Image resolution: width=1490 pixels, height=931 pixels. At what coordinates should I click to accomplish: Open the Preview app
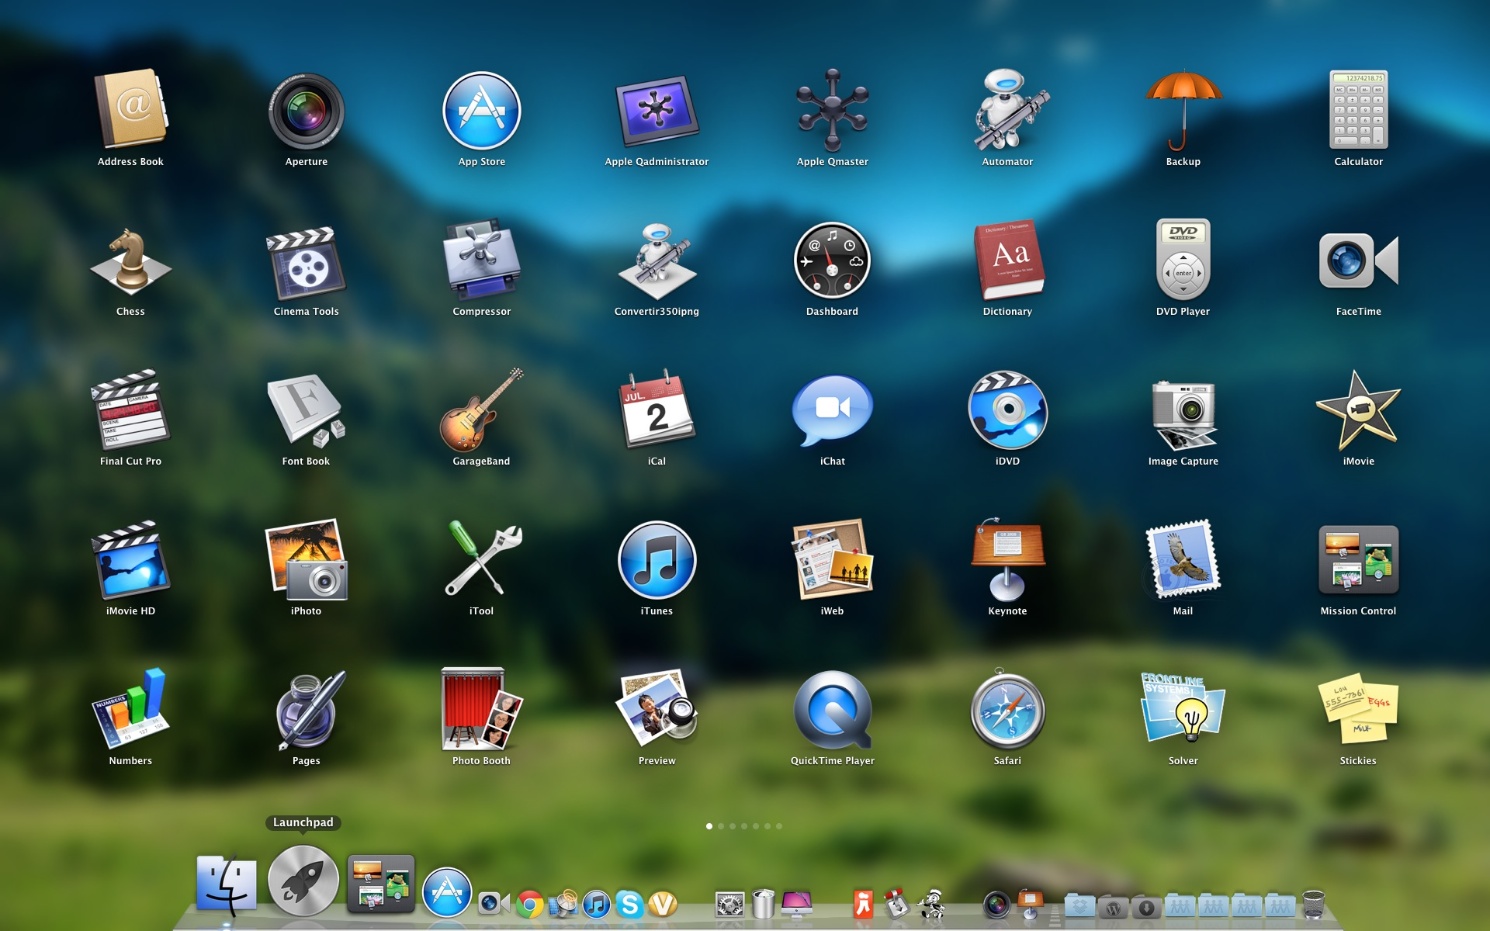click(x=657, y=708)
